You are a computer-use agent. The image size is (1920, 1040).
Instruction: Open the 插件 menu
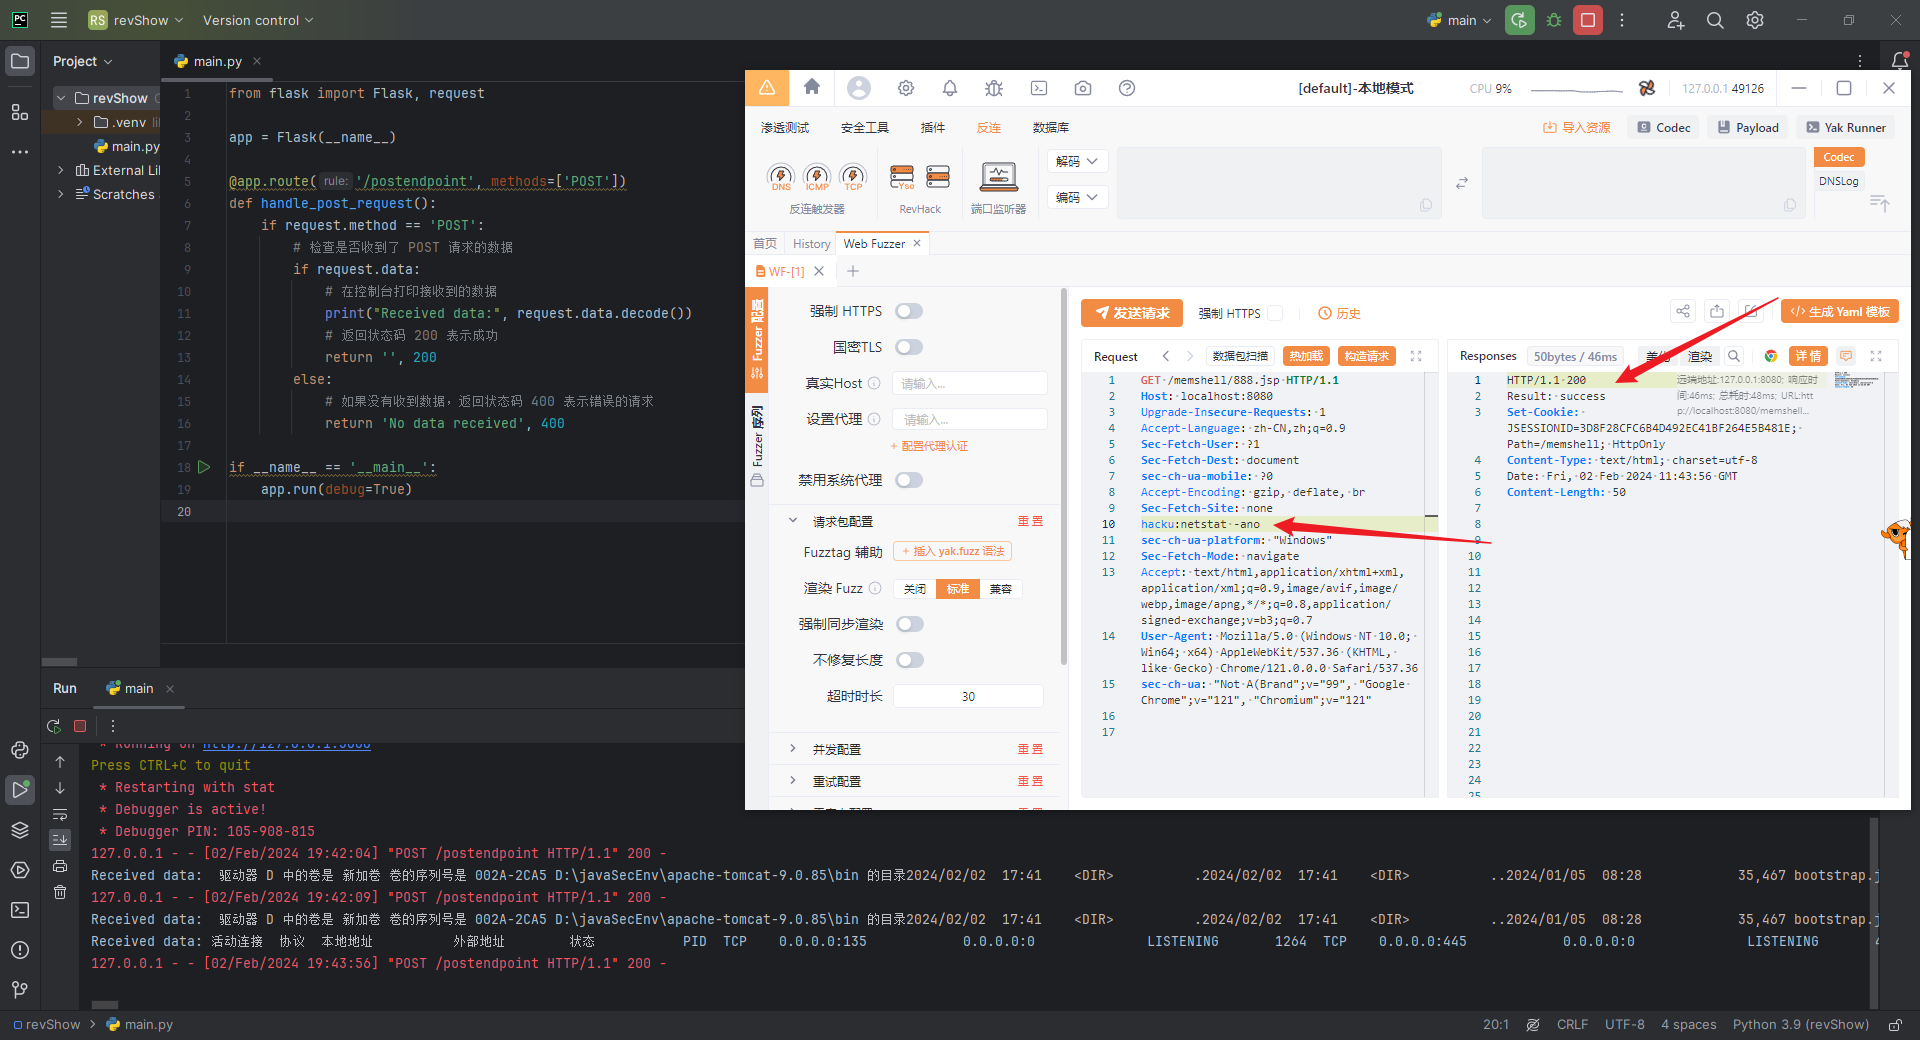tap(933, 128)
